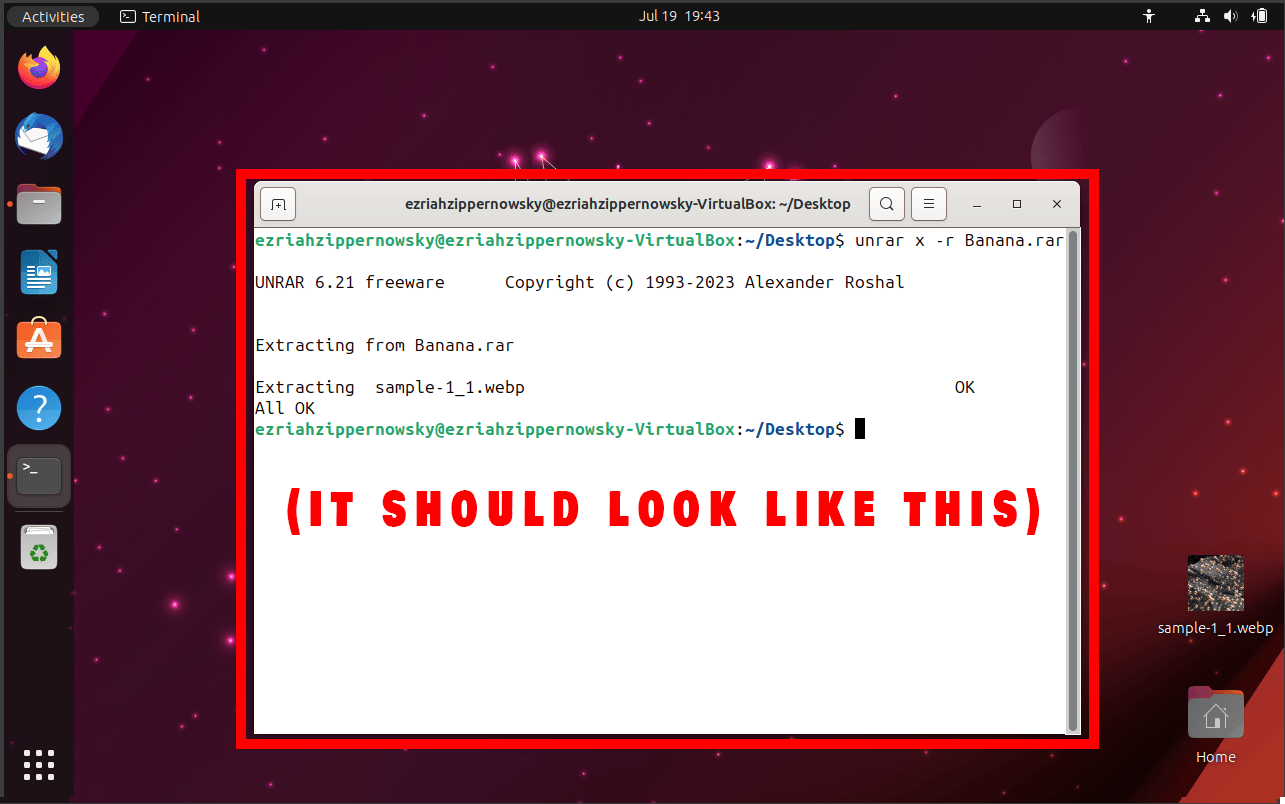Click the Terminal app menu in the top bar
Image resolution: width=1285 pixels, height=804 pixels.
159,15
